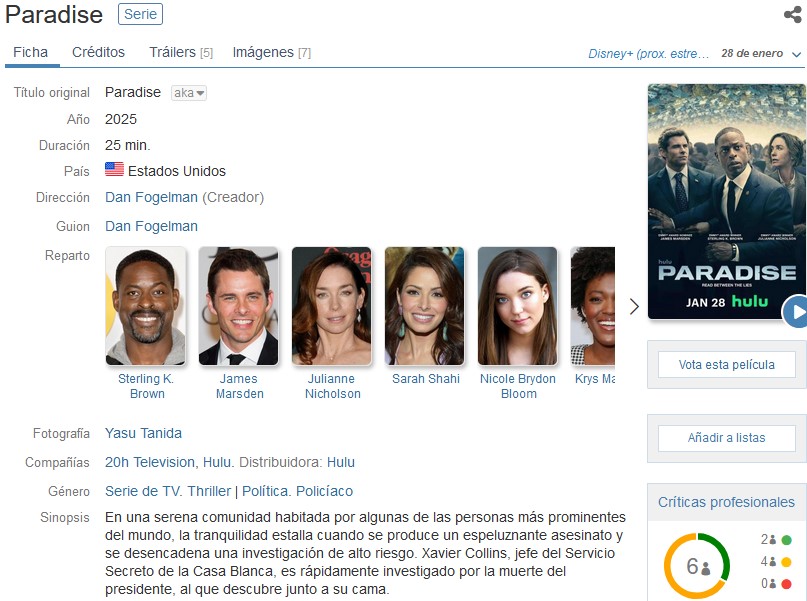Play the trailer from the poster play button
807x601 pixels.
[796, 312]
